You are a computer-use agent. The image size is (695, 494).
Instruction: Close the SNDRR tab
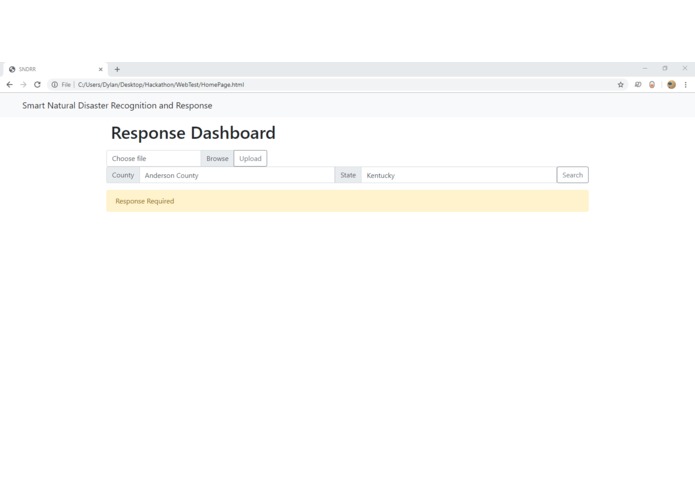coord(101,69)
